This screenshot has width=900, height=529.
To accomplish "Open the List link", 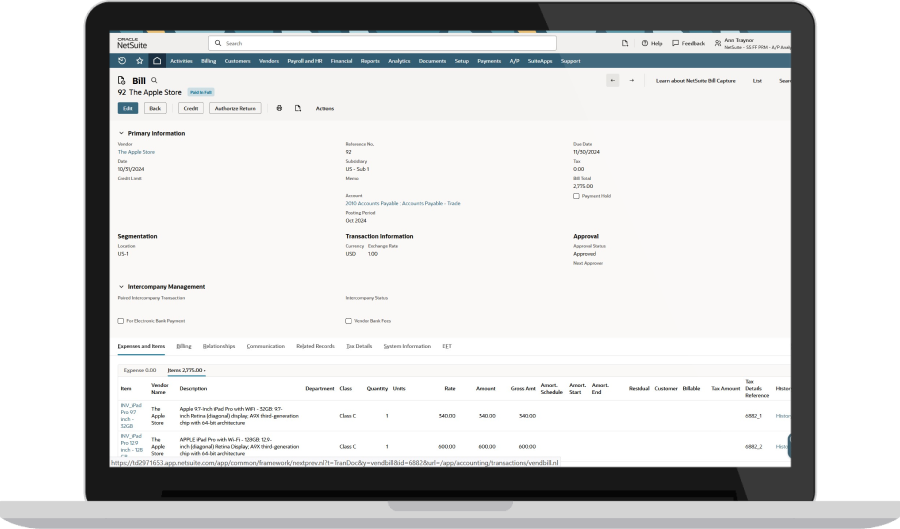I will pos(757,81).
